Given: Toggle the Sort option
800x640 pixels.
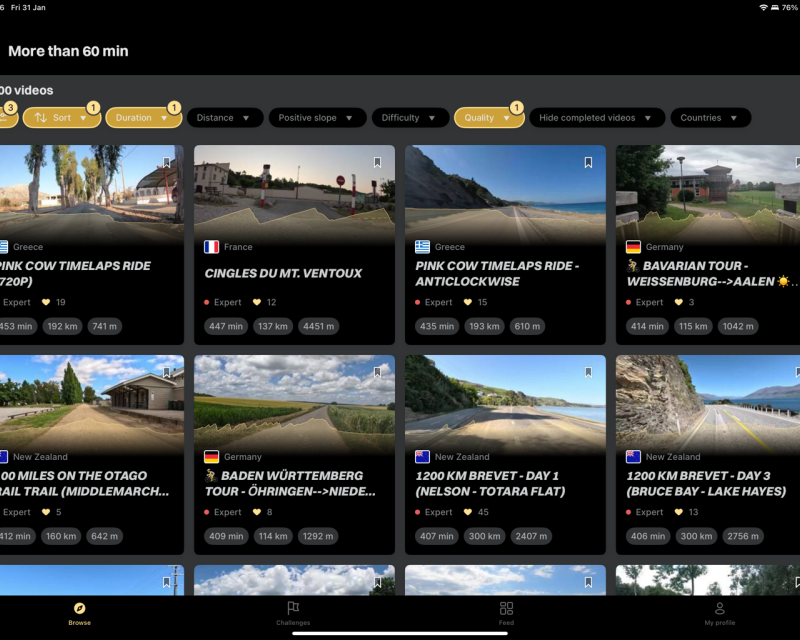Looking at the screenshot, I should click(x=62, y=117).
